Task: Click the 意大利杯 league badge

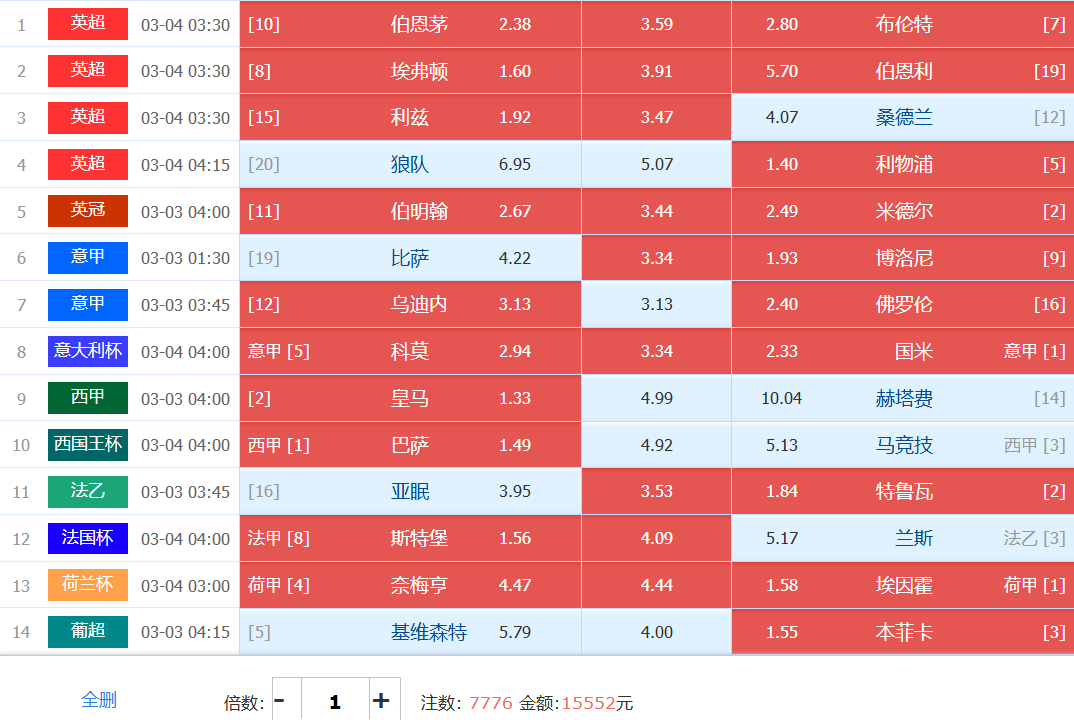Action: click(88, 351)
